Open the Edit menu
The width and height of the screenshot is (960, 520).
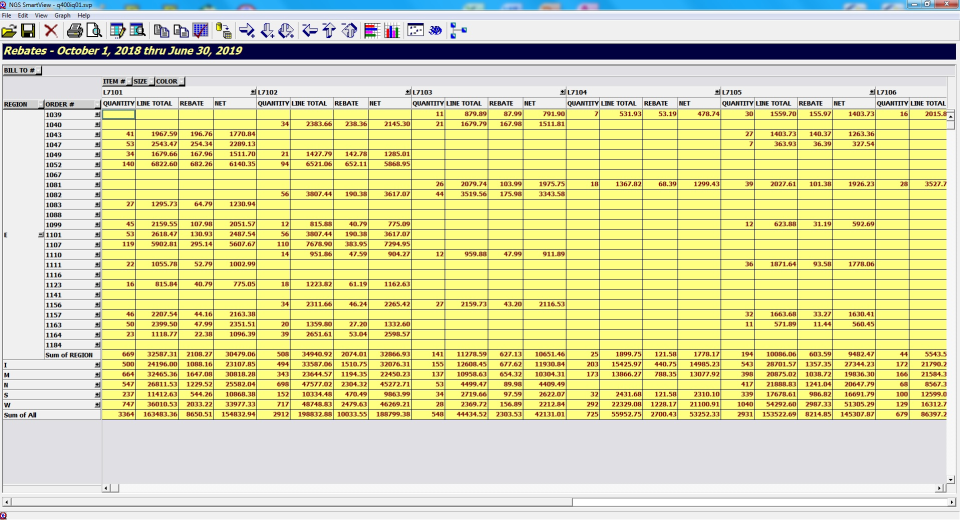click(x=23, y=15)
